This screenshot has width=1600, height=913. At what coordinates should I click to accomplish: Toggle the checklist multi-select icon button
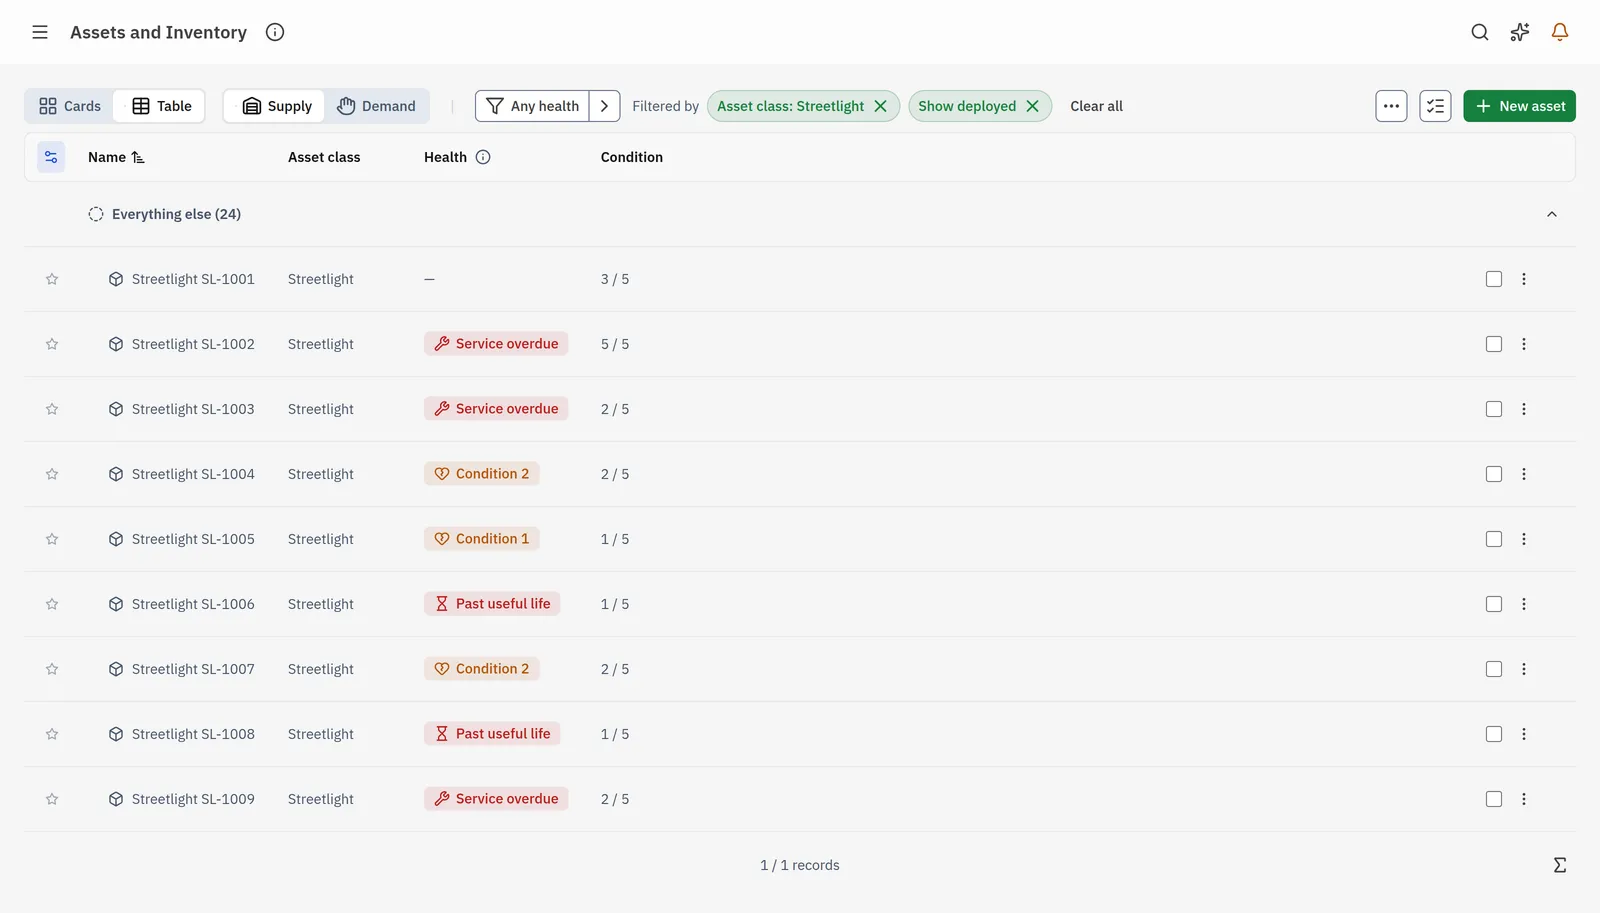click(1435, 106)
